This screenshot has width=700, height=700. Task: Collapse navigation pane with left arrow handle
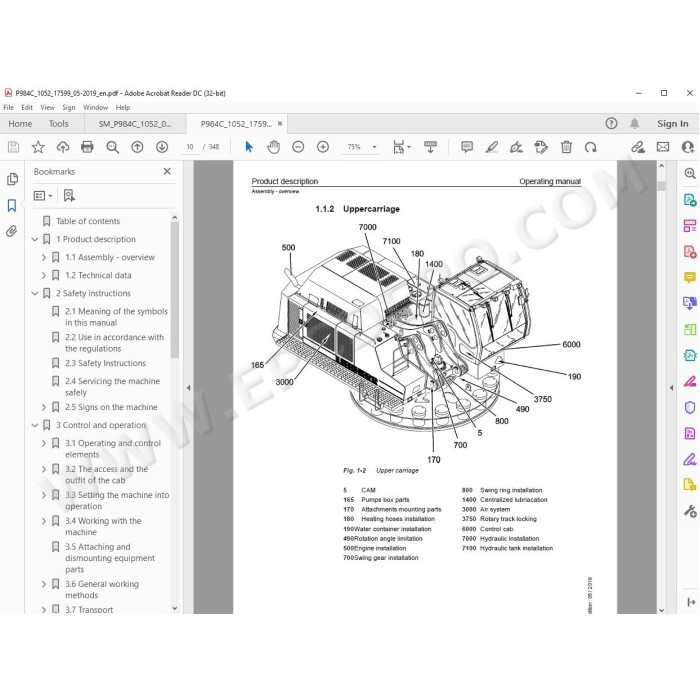[x=188, y=388]
